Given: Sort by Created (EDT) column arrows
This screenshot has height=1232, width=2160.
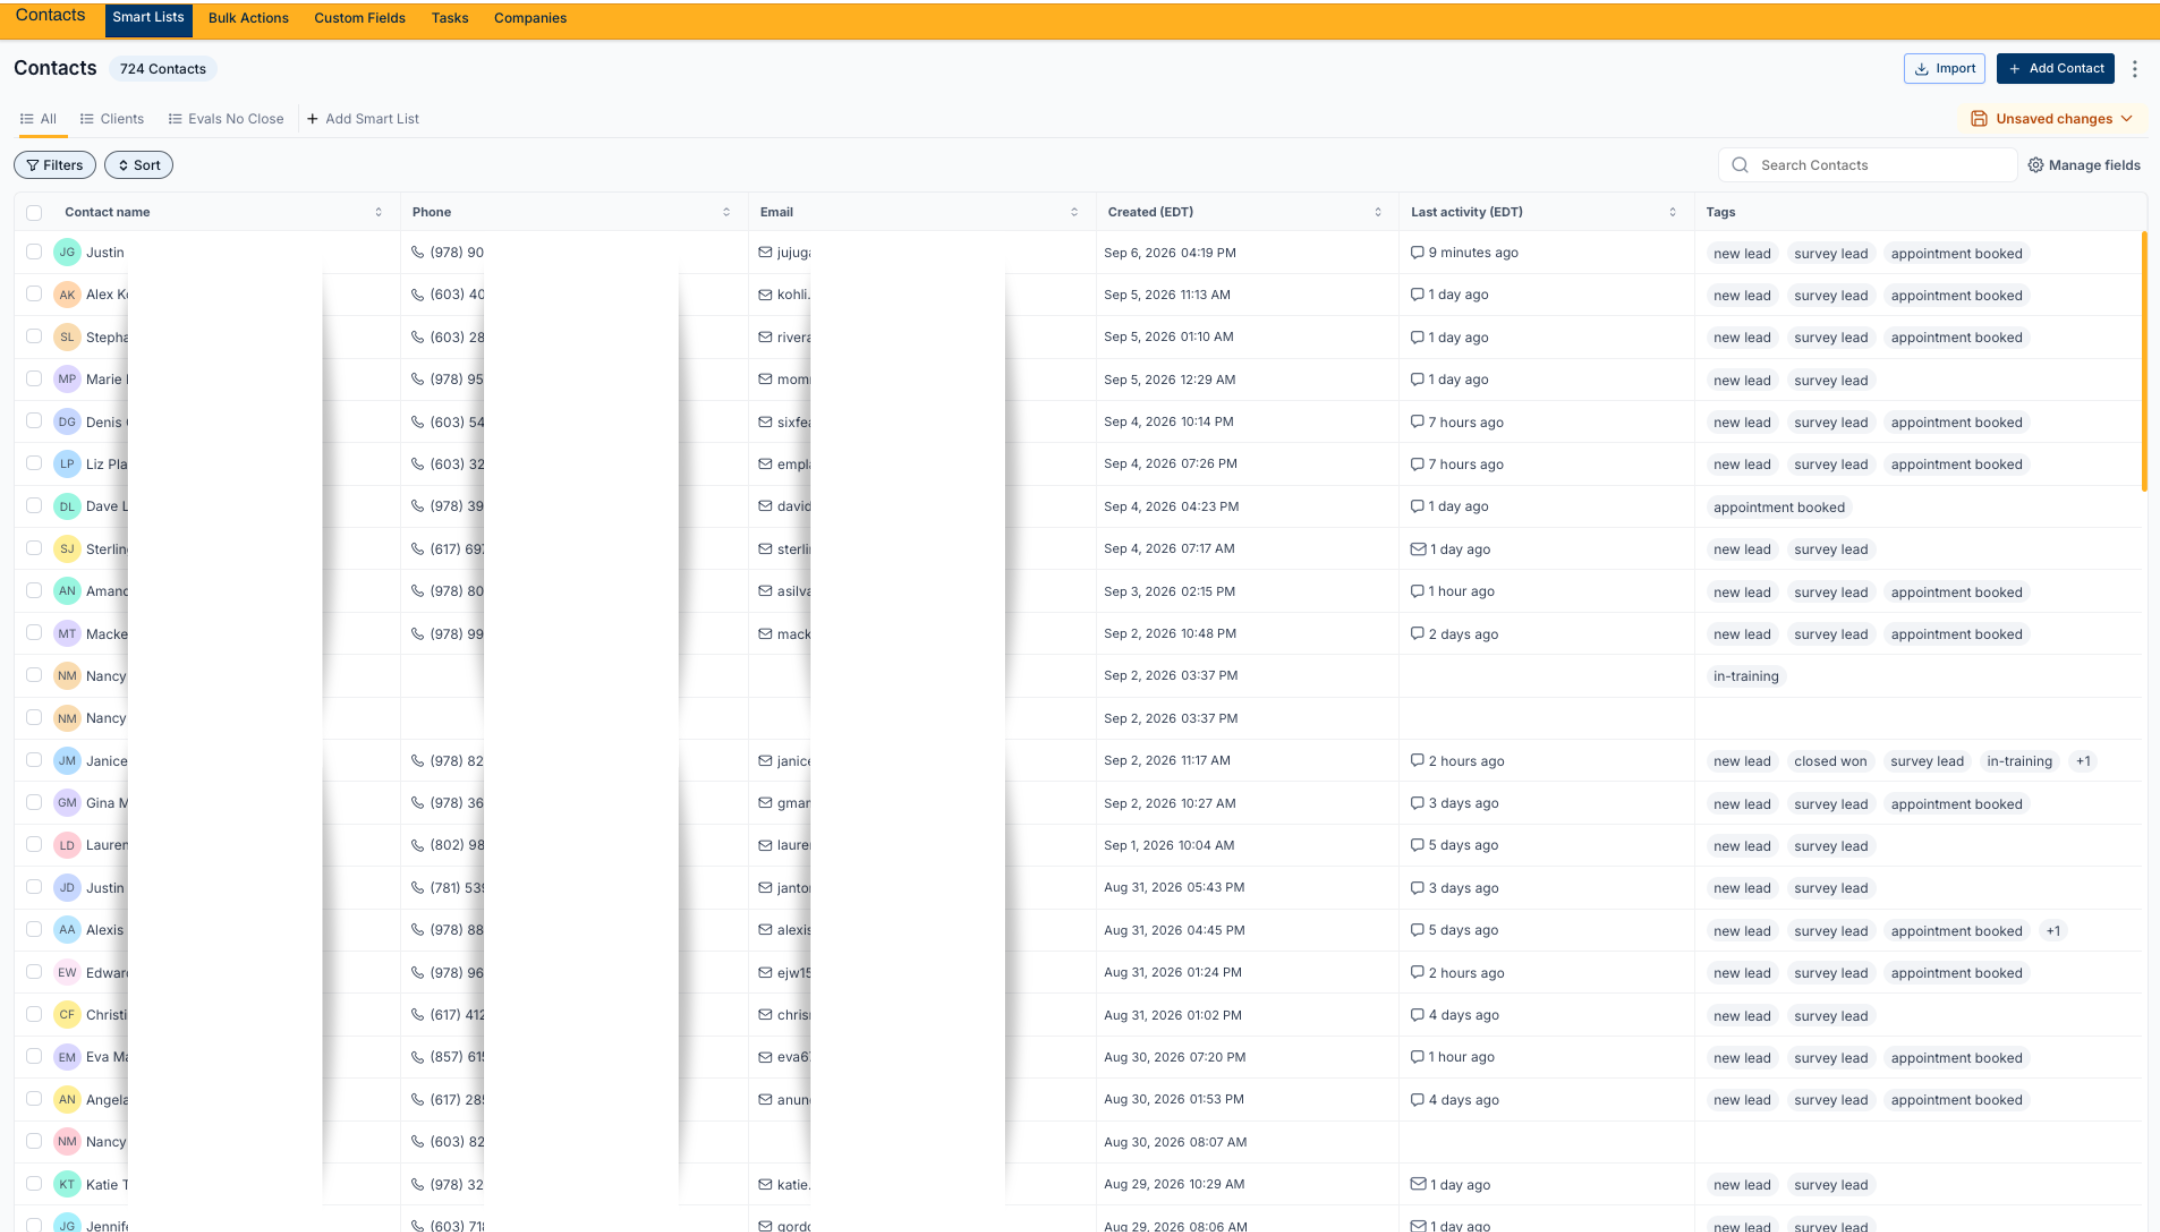Looking at the screenshot, I should click(1378, 212).
